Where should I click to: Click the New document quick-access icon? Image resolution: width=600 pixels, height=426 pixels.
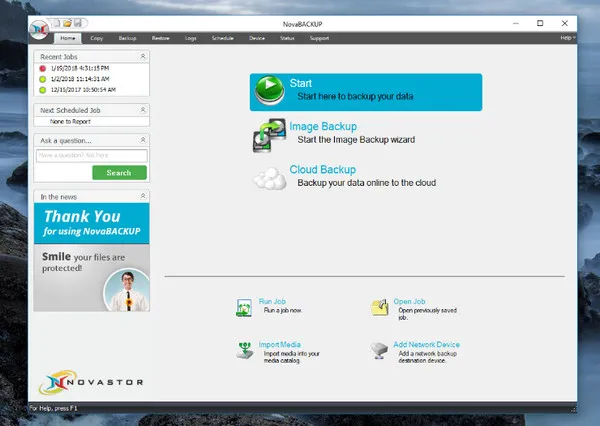click(x=57, y=23)
